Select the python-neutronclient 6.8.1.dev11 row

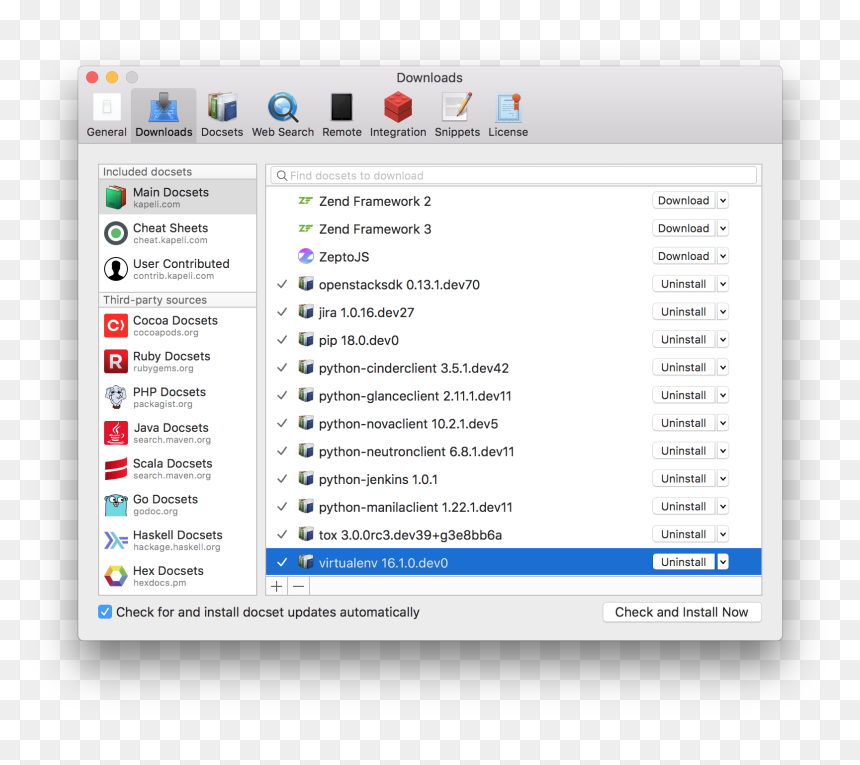pyautogui.click(x=513, y=451)
